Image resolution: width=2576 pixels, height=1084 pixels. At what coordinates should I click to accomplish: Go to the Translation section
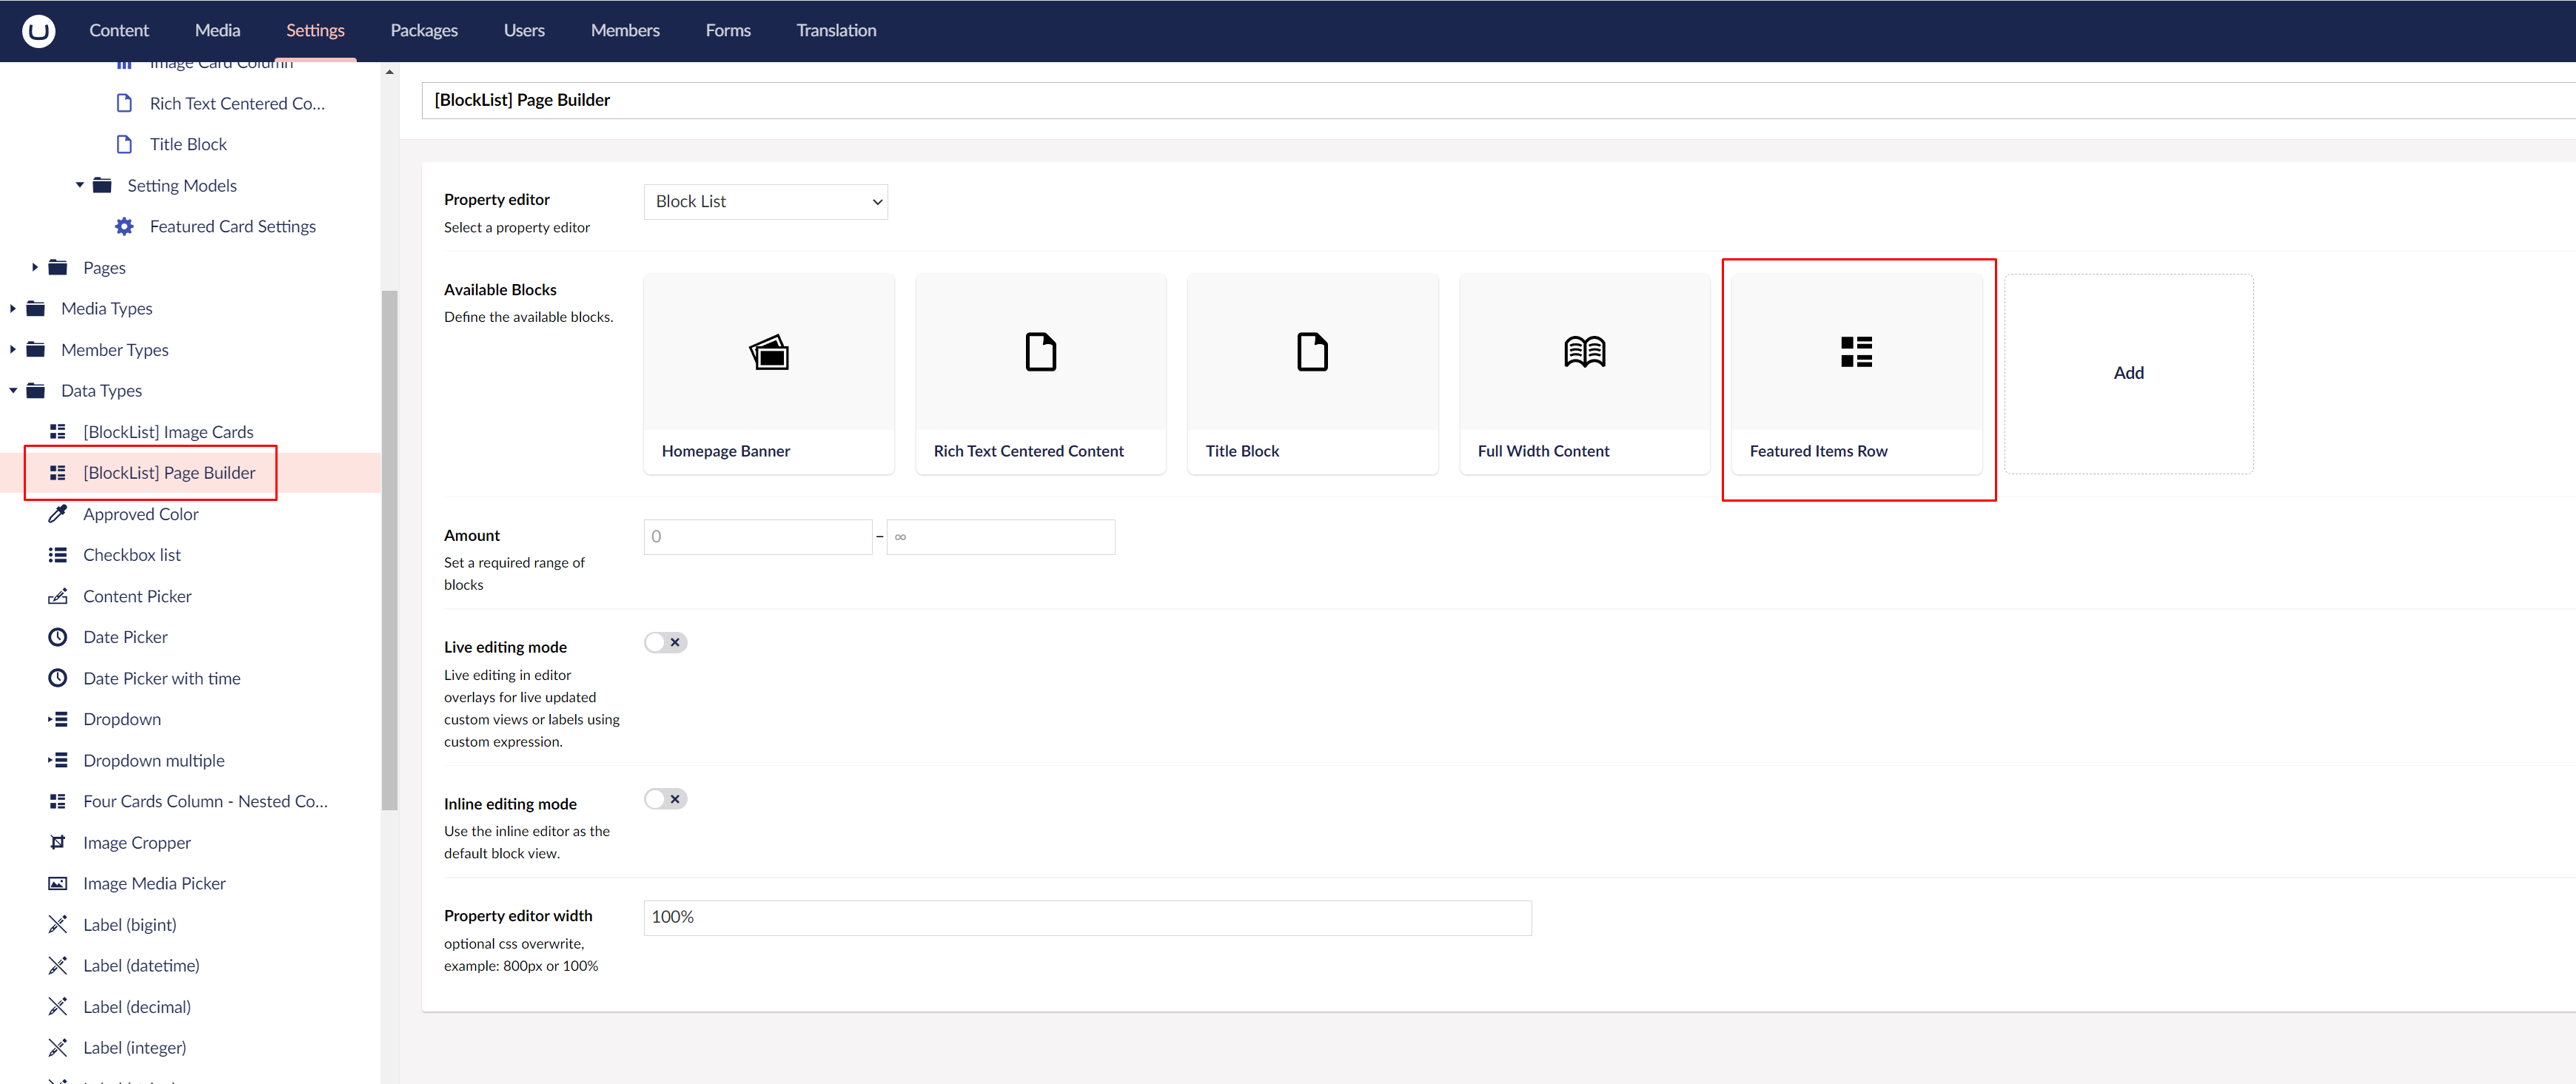point(836,30)
